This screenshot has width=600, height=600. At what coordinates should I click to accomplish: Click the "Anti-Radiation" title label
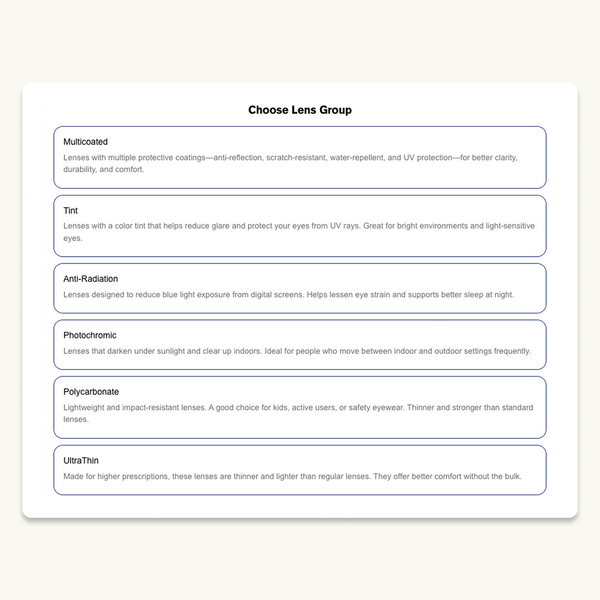[91, 278]
